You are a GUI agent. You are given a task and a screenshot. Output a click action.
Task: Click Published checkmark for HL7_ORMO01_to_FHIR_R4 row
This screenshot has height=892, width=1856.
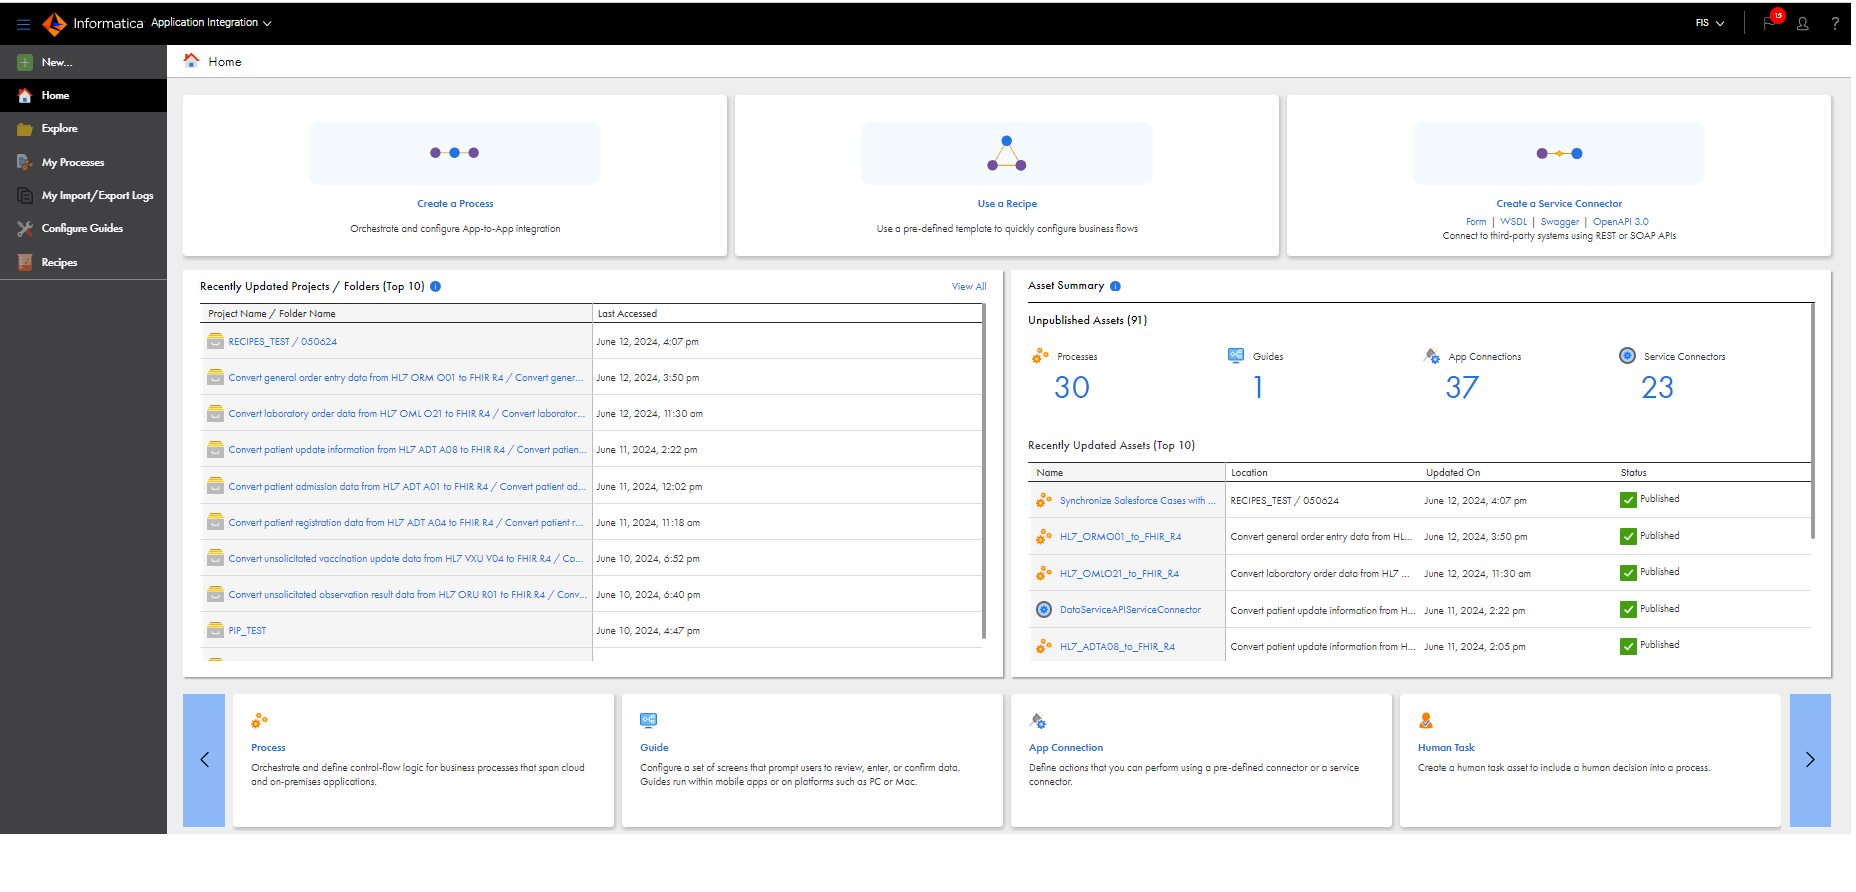(1628, 537)
